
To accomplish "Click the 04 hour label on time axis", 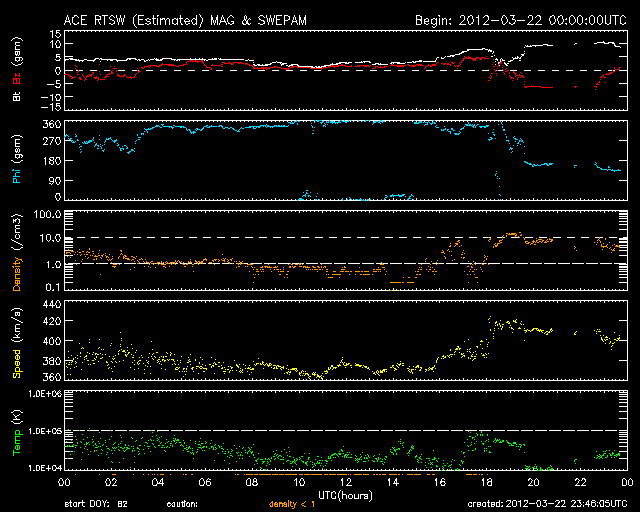I will (x=158, y=483).
